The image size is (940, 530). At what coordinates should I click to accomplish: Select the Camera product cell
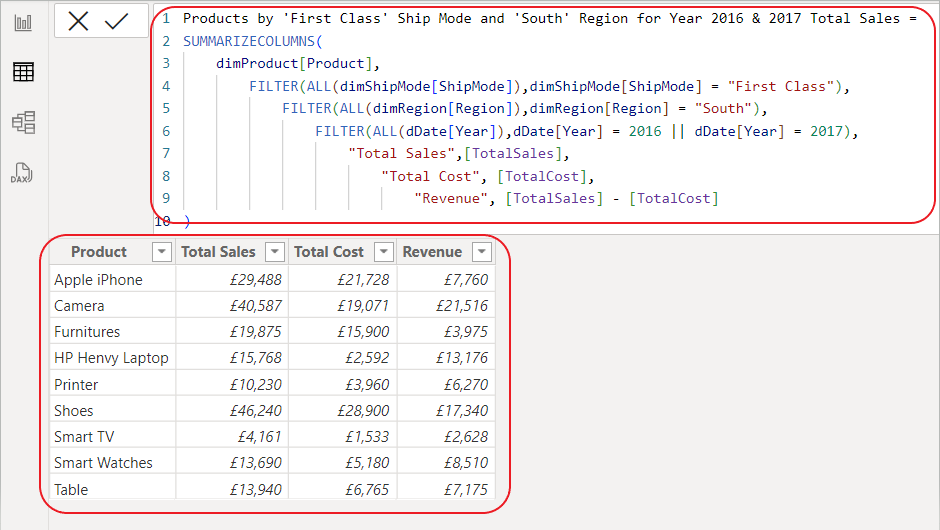[x=113, y=306]
